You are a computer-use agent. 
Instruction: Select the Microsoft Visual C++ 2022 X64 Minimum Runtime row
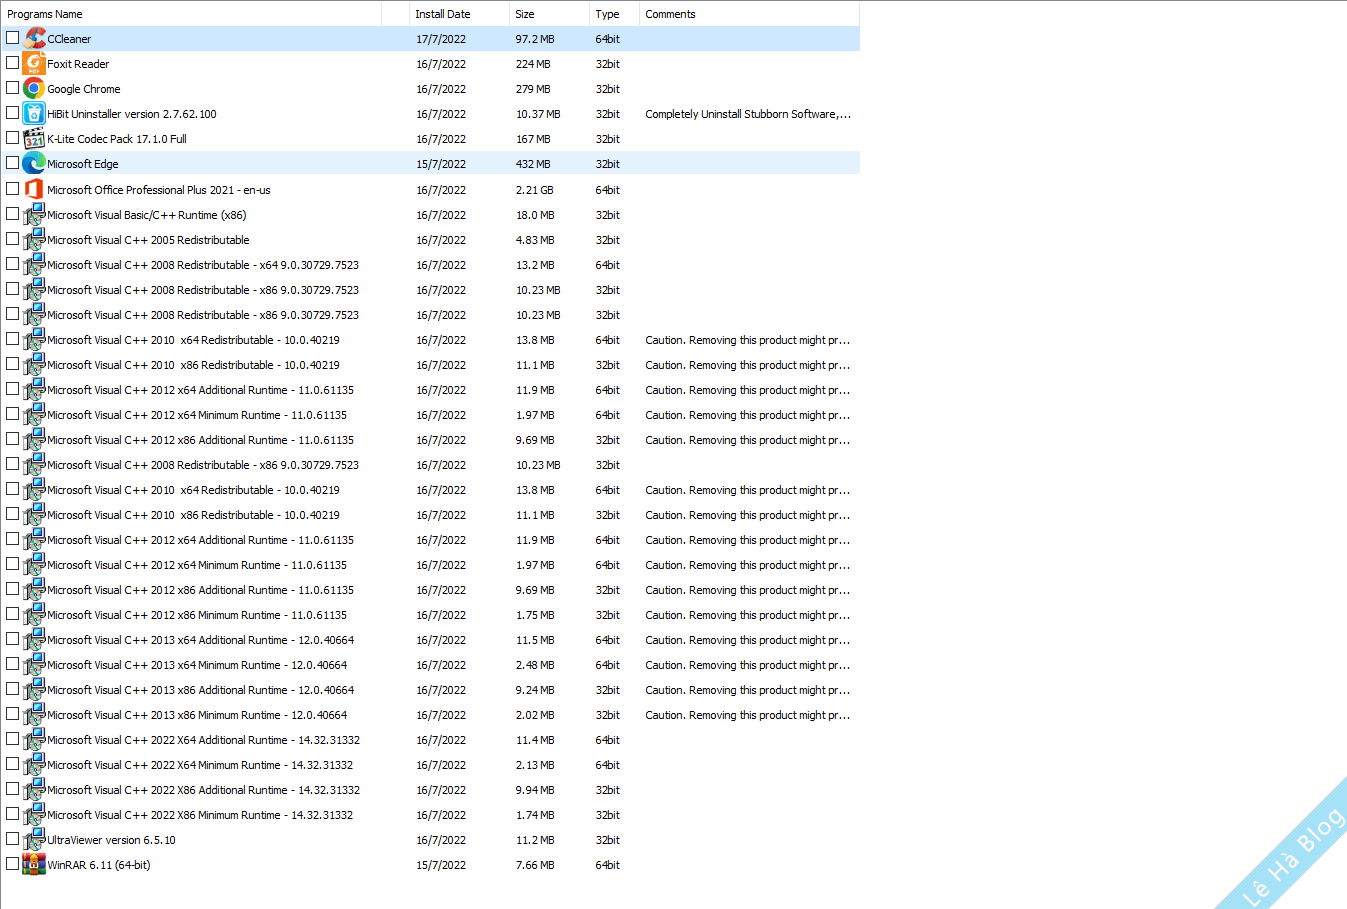(200, 765)
